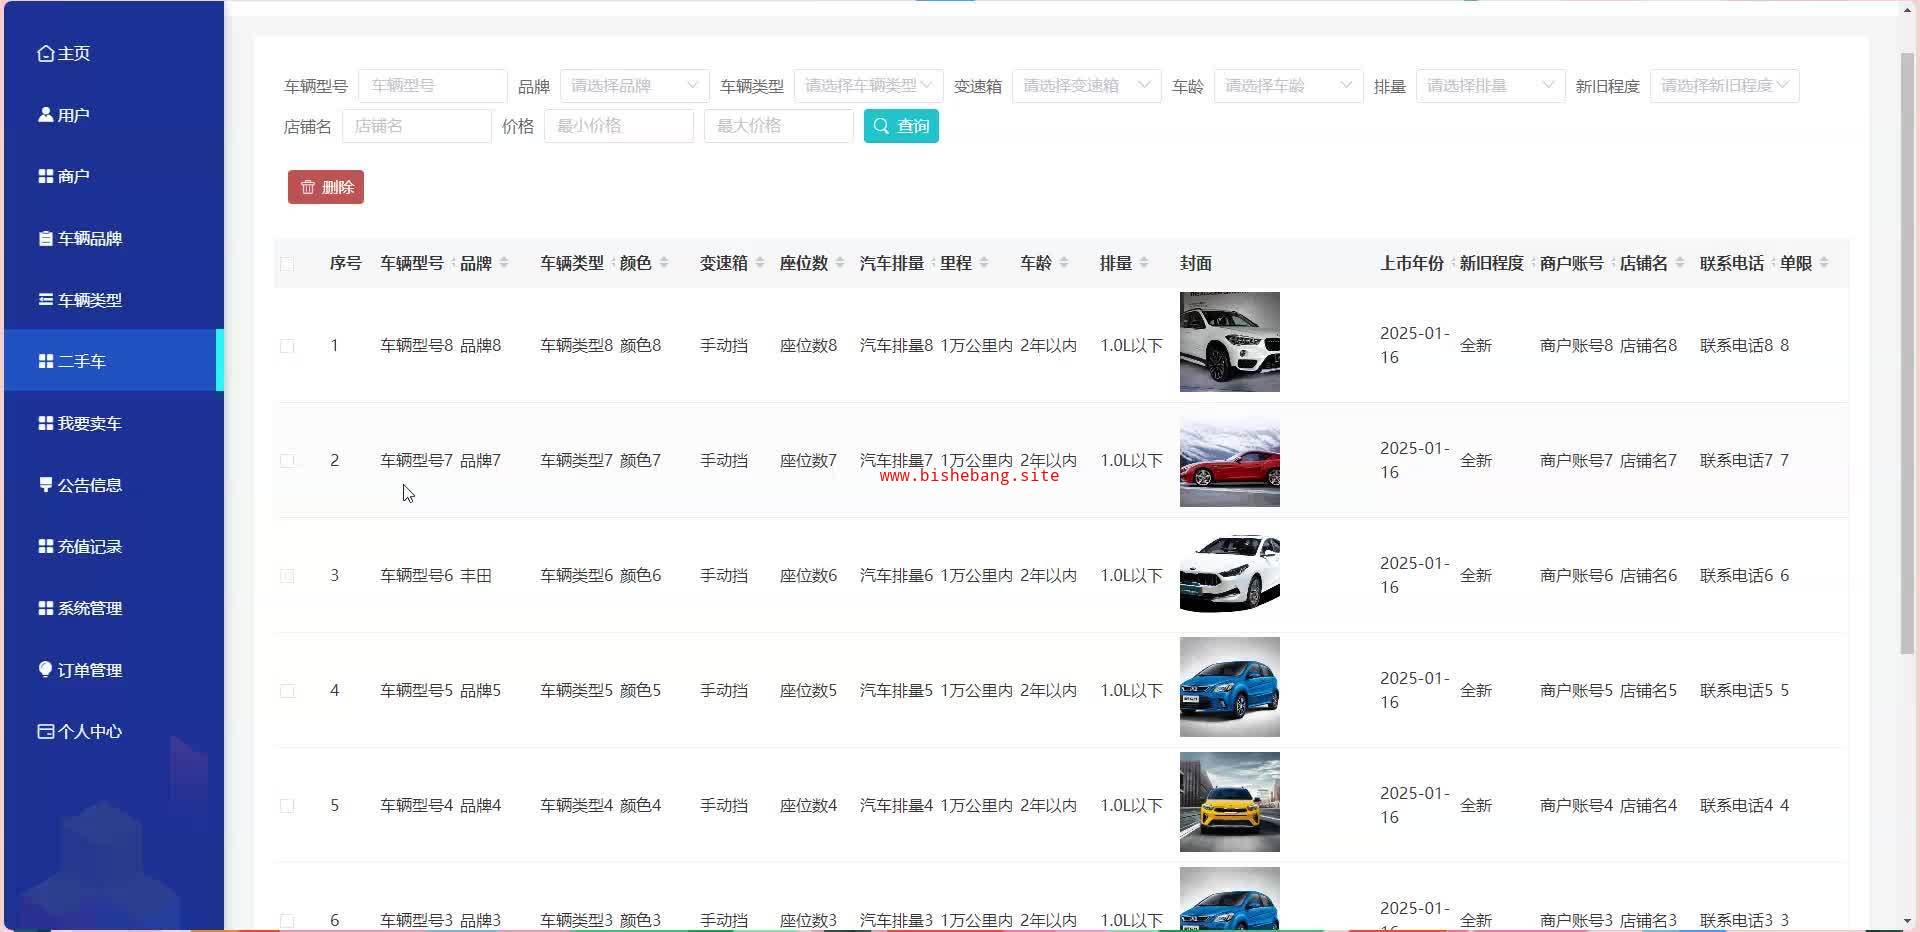Click the list icon beside 车辆类型

tap(45, 299)
